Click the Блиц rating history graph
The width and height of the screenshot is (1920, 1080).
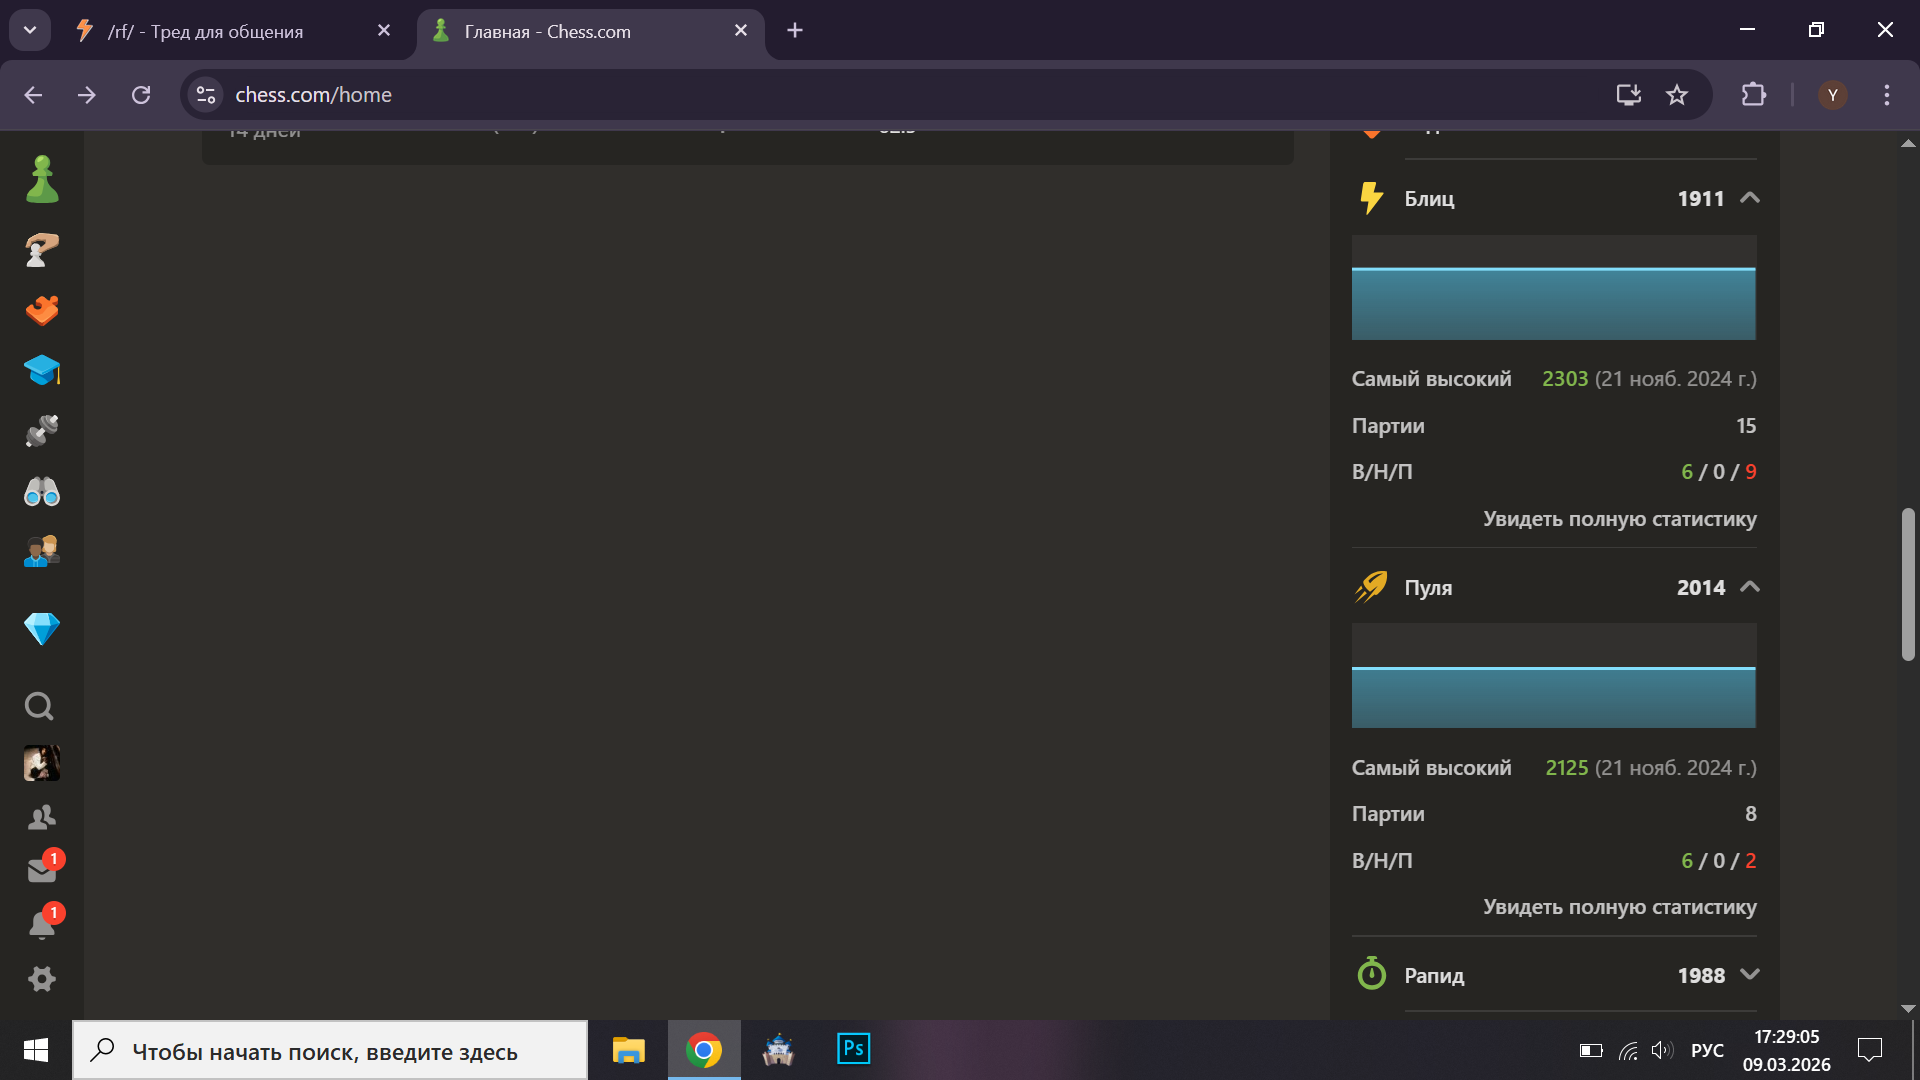(1553, 288)
